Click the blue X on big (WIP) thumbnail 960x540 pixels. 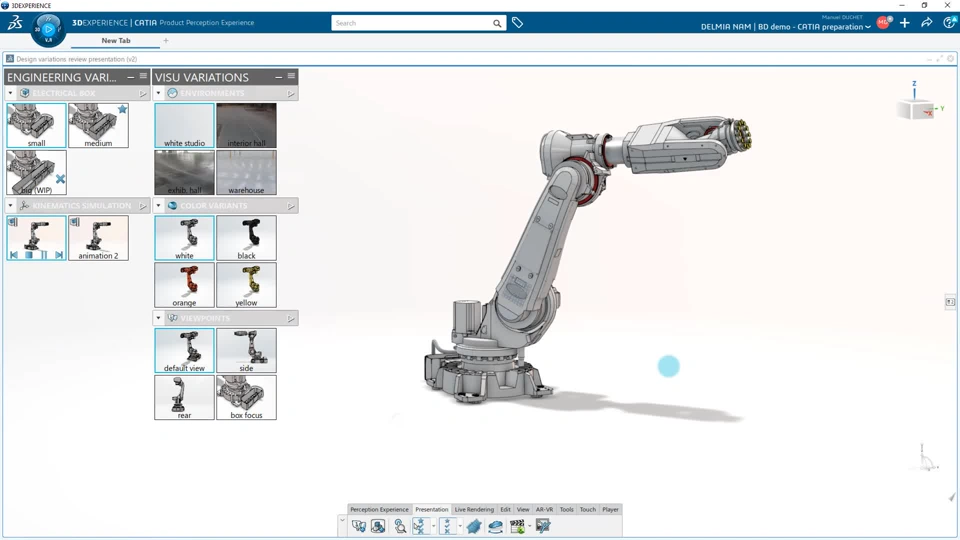tap(60, 179)
